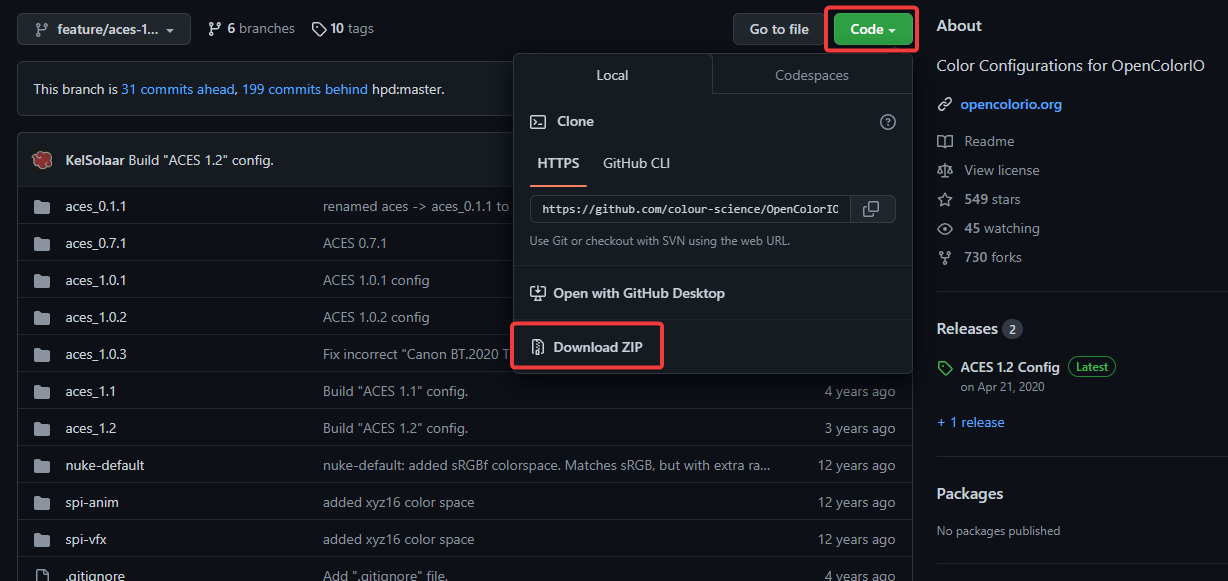Open the nuke-default folder

tap(105, 465)
